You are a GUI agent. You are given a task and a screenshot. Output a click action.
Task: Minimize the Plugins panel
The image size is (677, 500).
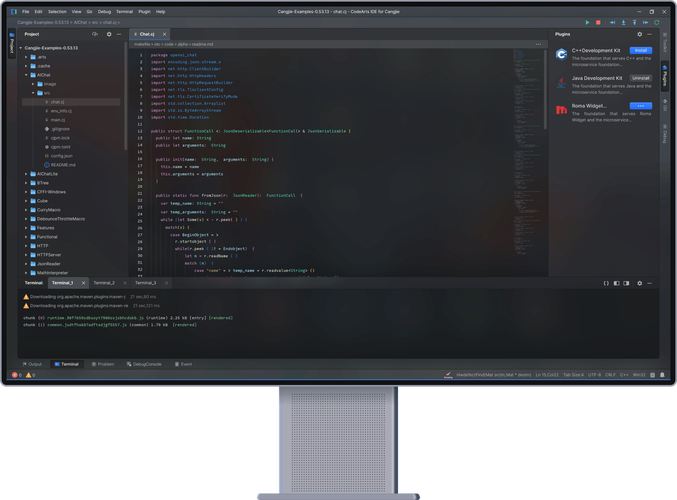pyautogui.click(x=649, y=34)
